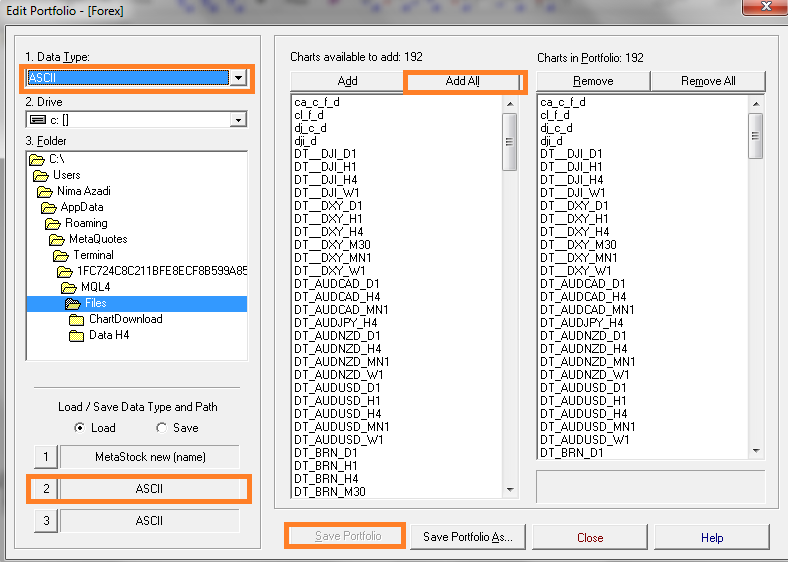Select the AppData folder
788x562 pixels.
click(72, 207)
